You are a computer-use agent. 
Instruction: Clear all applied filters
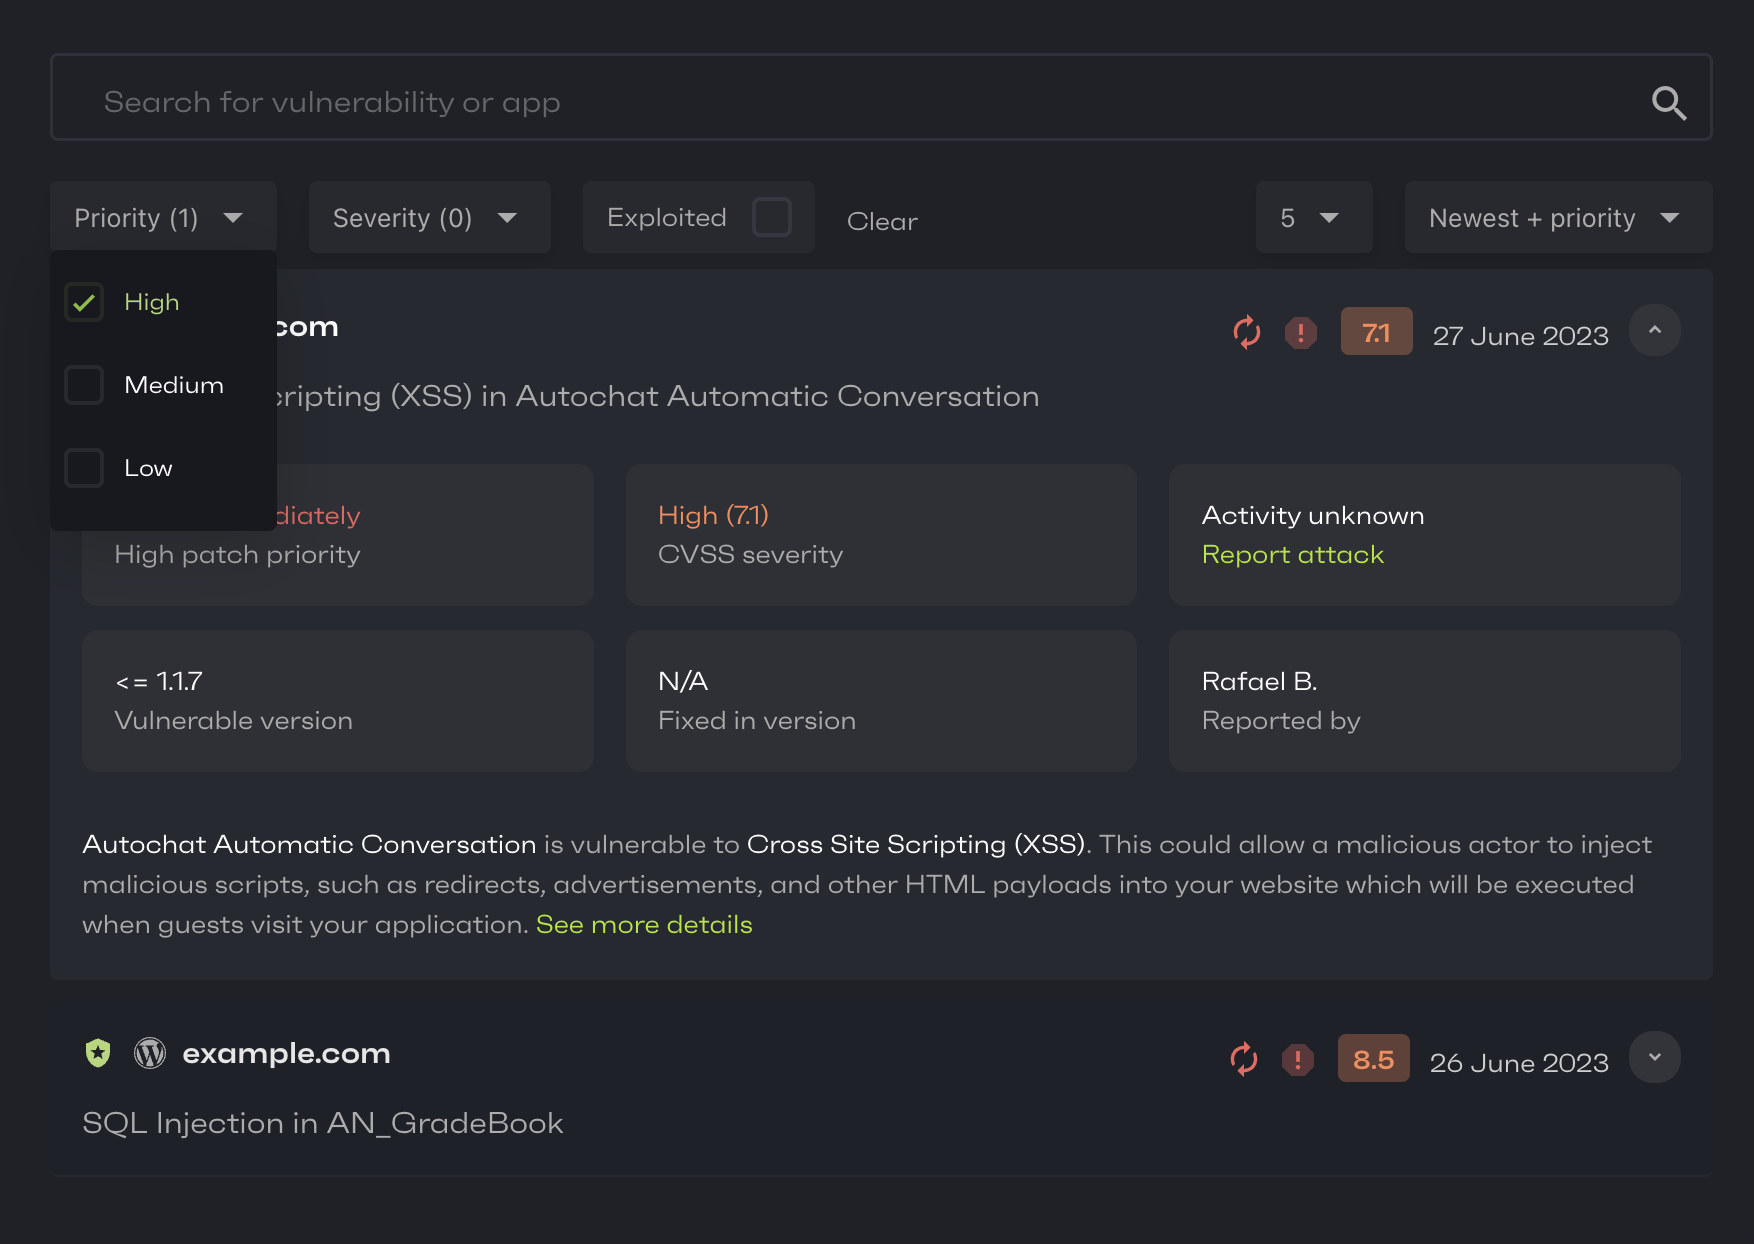click(x=882, y=221)
